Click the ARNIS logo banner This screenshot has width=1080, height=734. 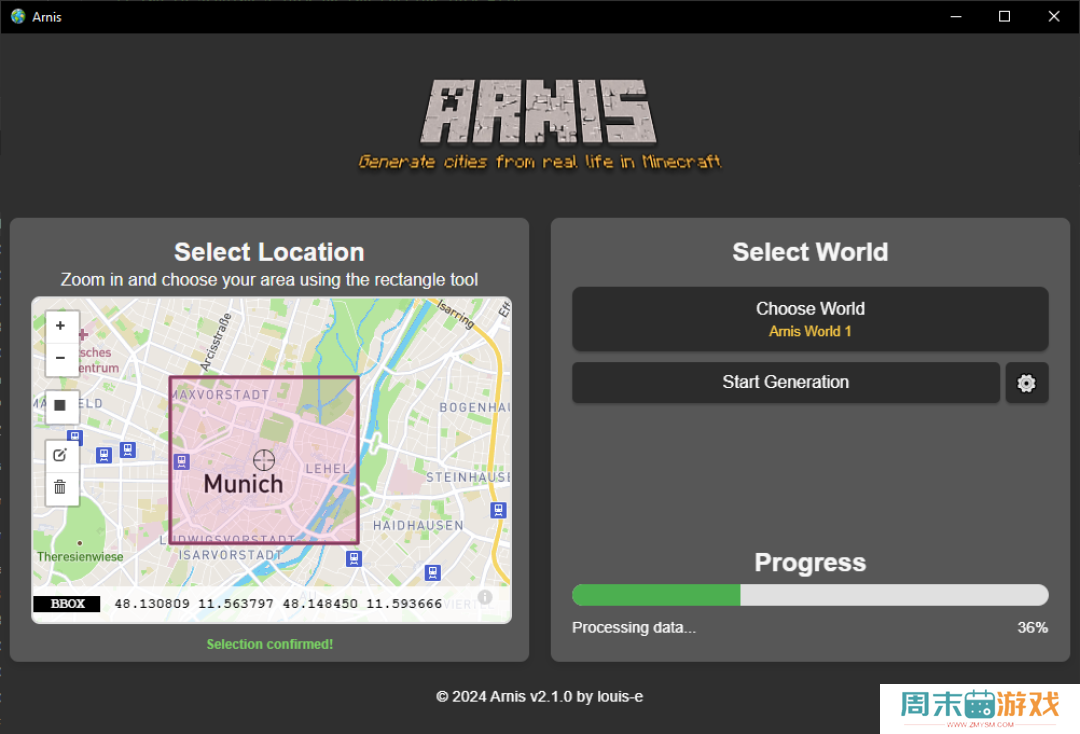(x=540, y=113)
